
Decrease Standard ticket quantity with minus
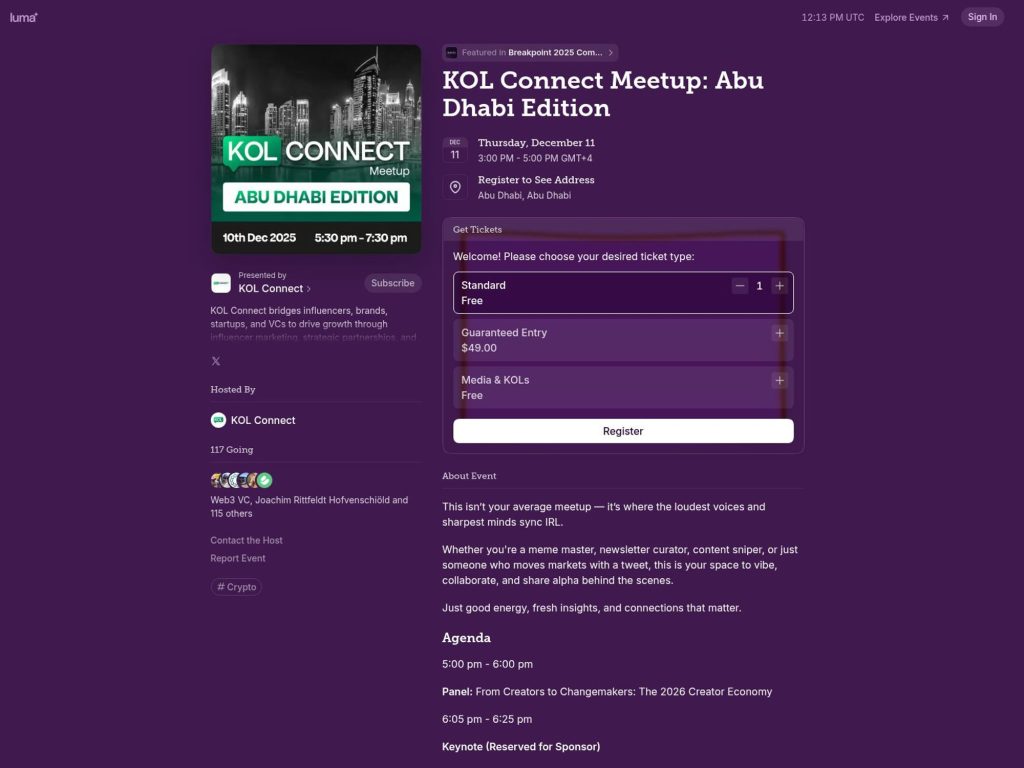(x=740, y=285)
